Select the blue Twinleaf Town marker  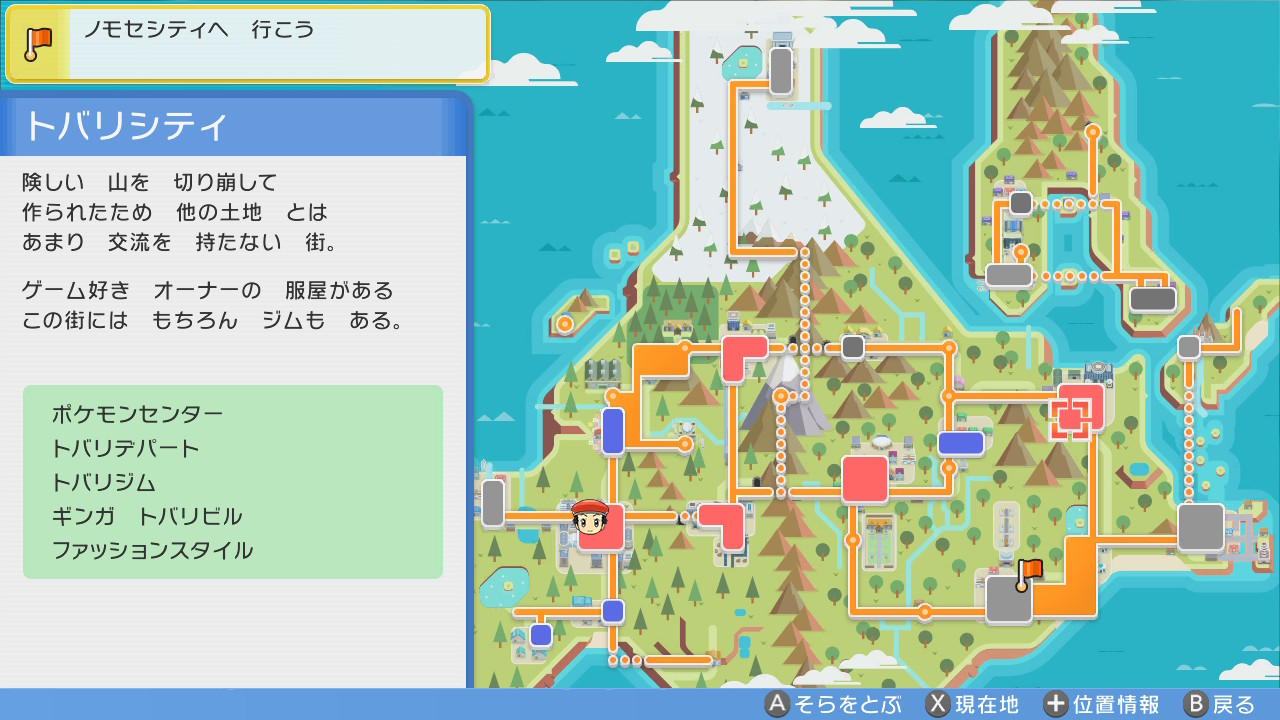click(541, 635)
